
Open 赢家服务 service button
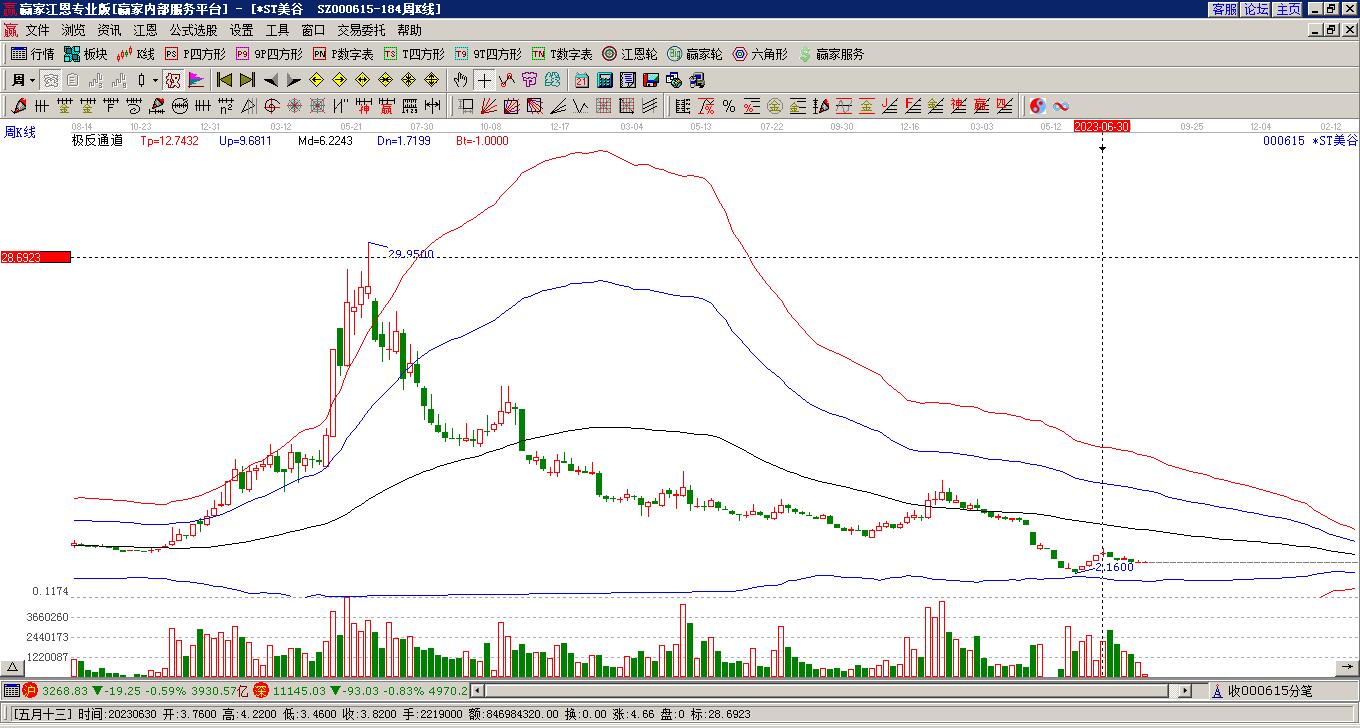(x=831, y=54)
